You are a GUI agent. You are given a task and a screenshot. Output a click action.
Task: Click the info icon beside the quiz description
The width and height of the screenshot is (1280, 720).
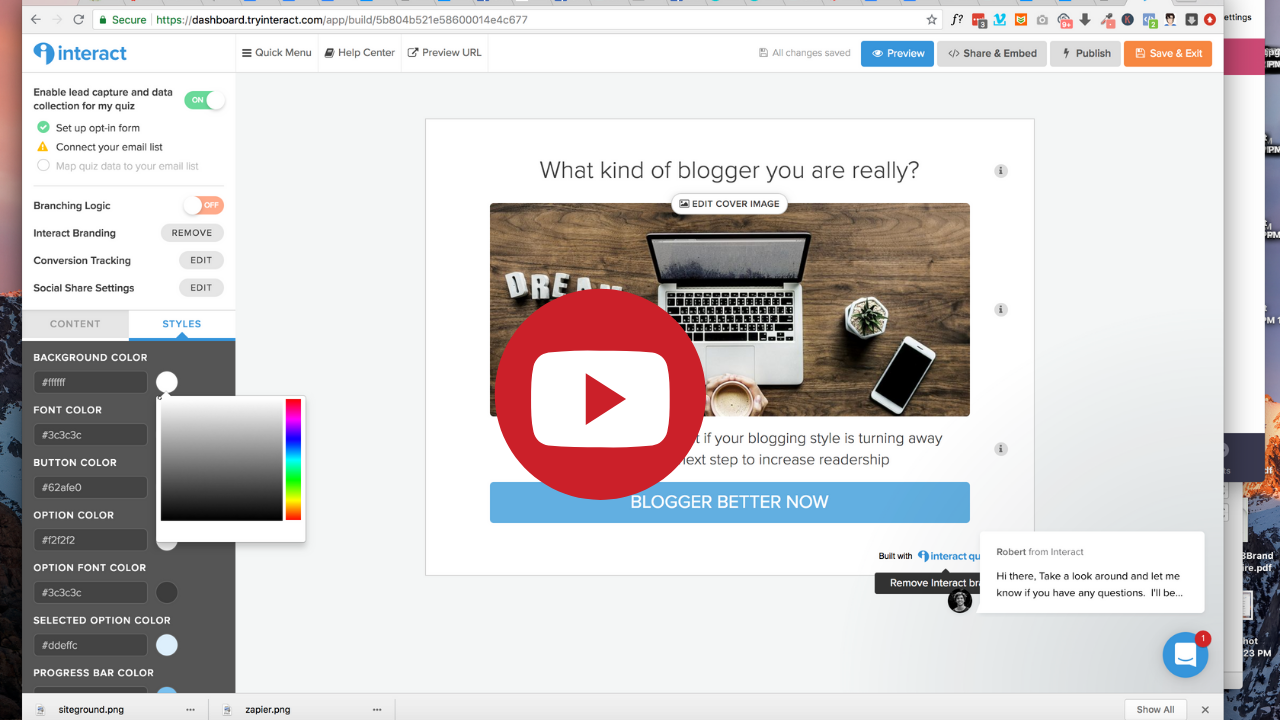[1001, 449]
